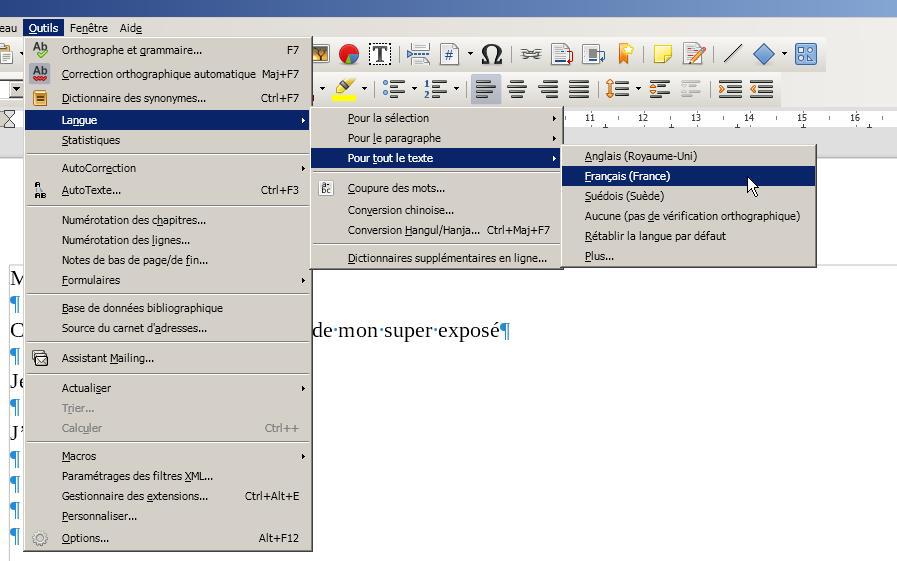The height and width of the screenshot is (561, 897).
Task: Toggle left text alignment
Action: [486, 89]
